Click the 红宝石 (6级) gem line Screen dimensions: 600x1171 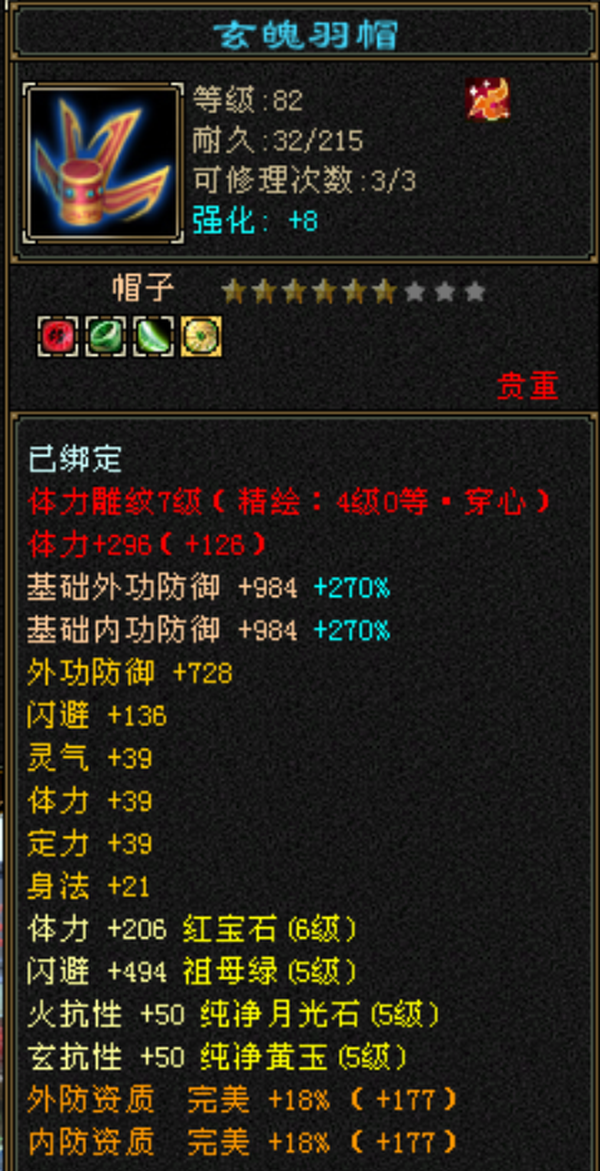193,930
